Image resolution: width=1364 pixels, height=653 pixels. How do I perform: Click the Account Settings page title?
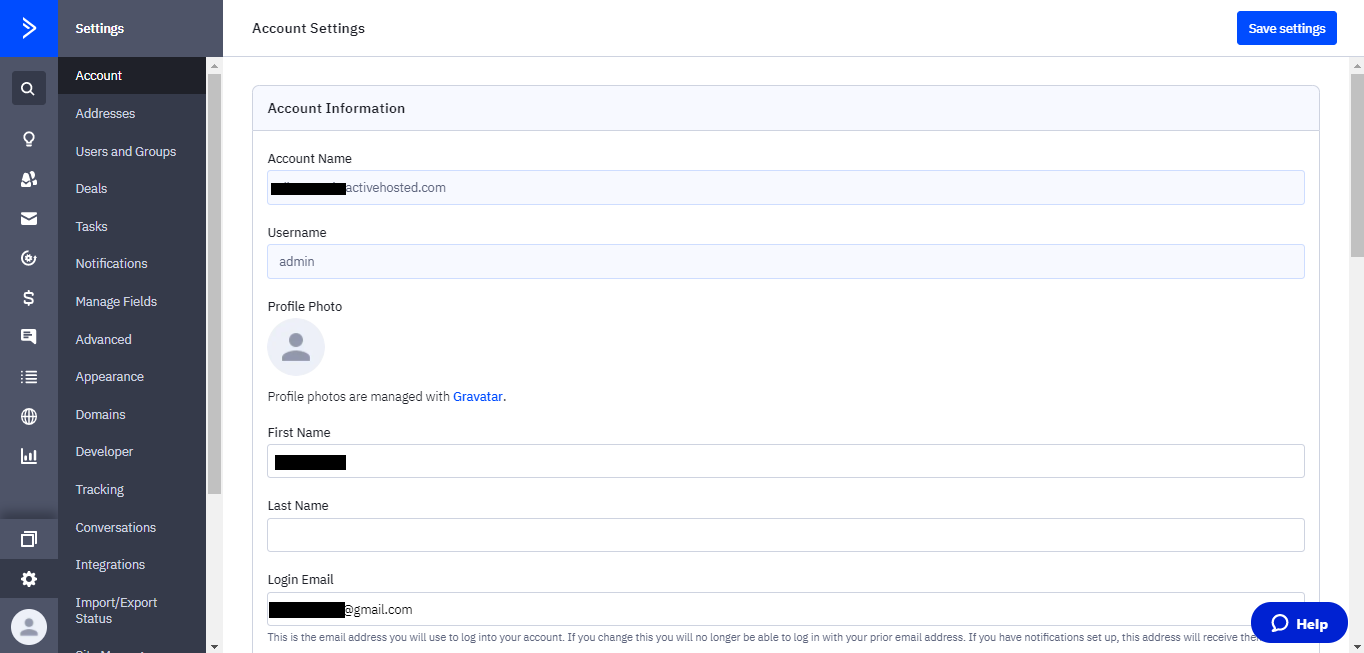[308, 28]
